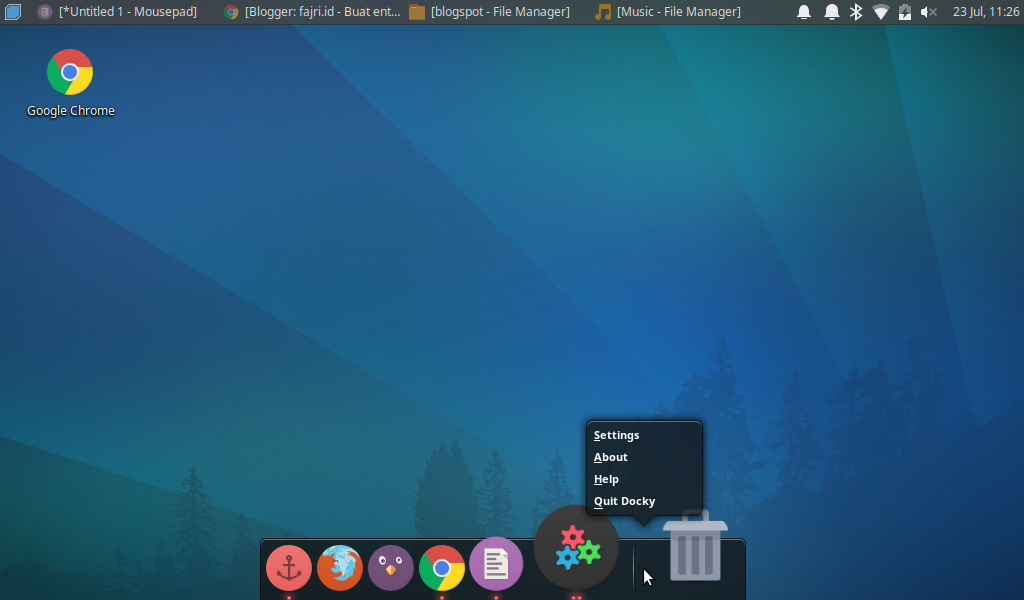Launch Firefox from the dock
The image size is (1024, 600).
[340, 567]
